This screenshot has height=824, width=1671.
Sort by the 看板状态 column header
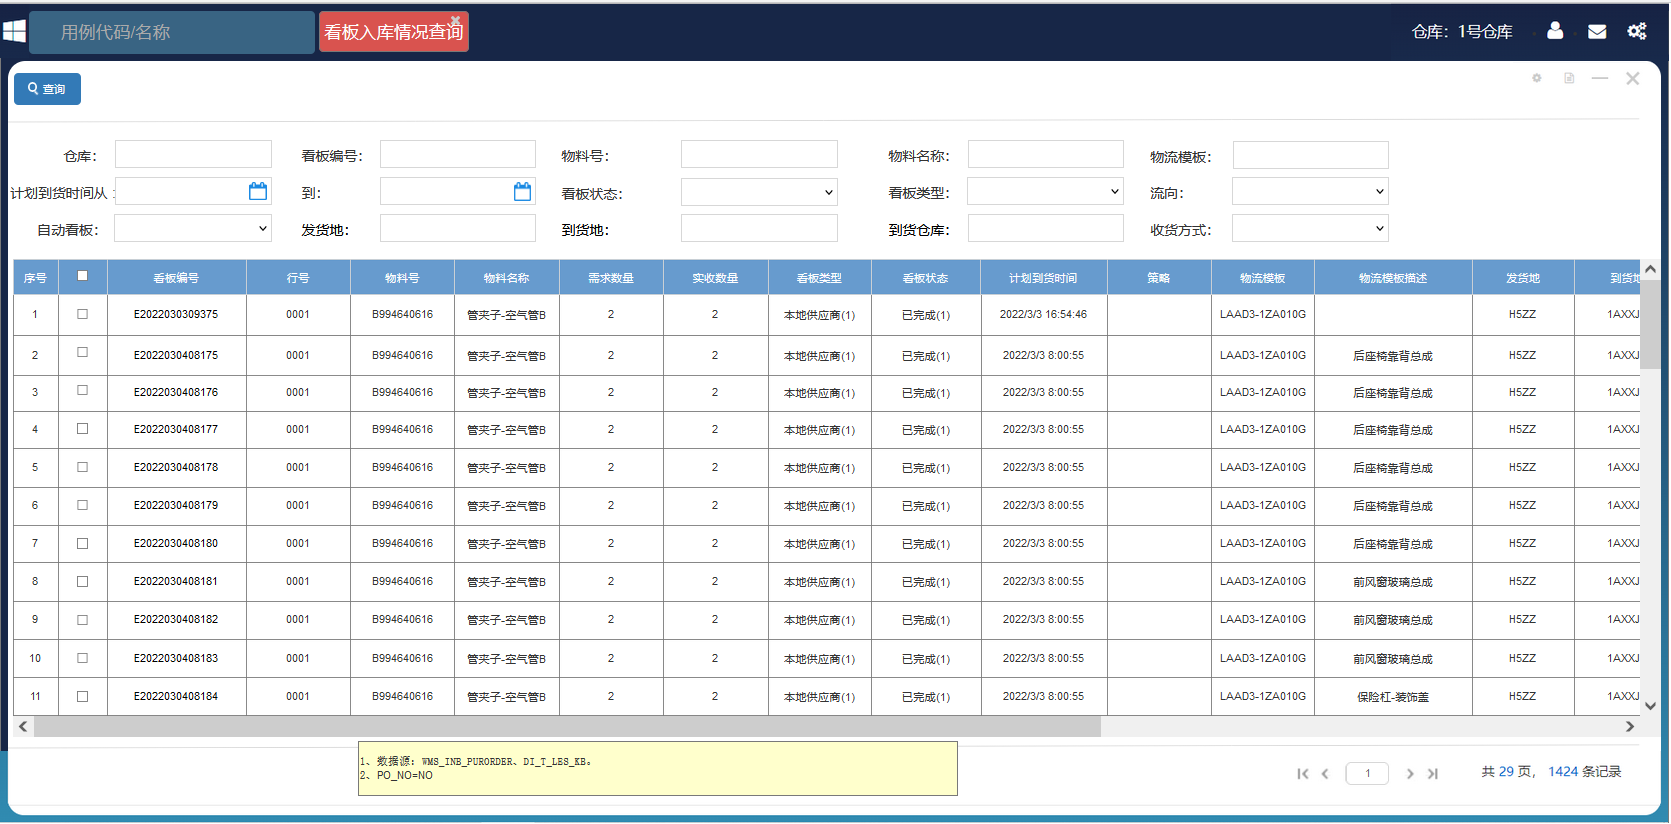(925, 278)
